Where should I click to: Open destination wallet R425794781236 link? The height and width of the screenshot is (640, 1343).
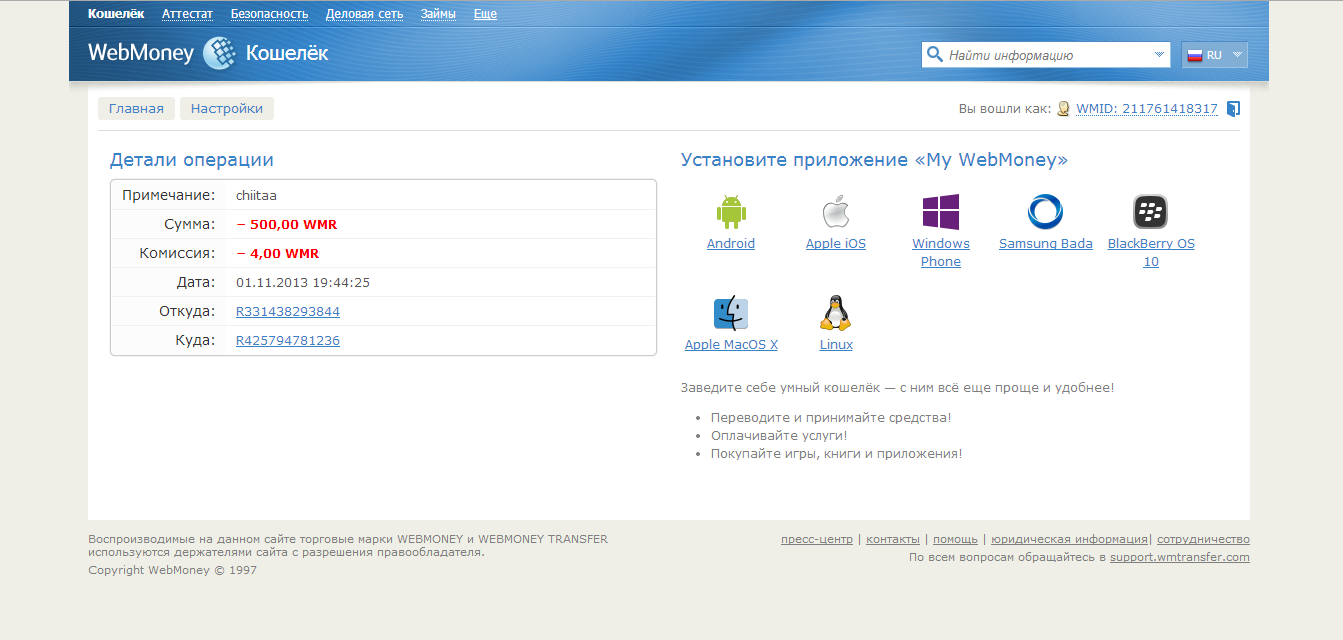(288, 341)
